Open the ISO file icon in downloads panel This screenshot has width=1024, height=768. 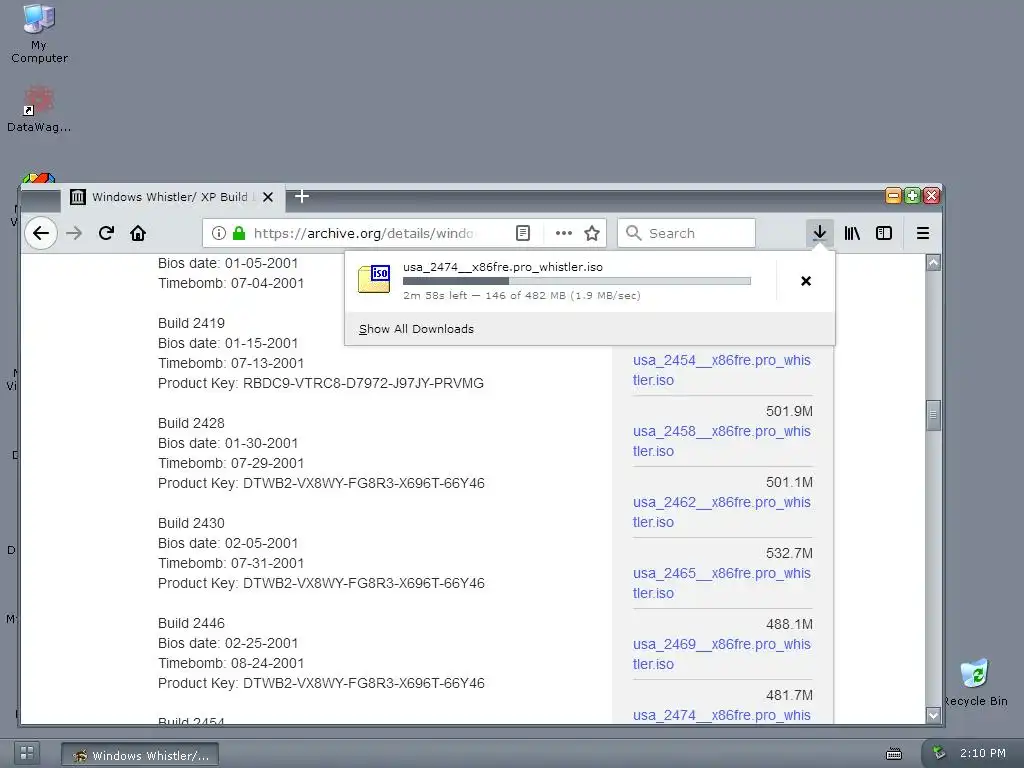tap(374, 279)
